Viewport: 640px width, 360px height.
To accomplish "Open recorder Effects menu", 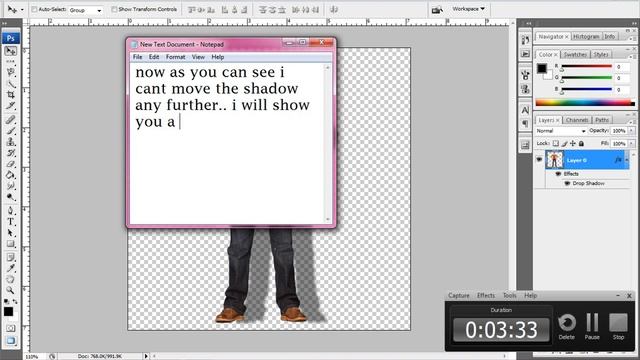I will tap(486, 296).
